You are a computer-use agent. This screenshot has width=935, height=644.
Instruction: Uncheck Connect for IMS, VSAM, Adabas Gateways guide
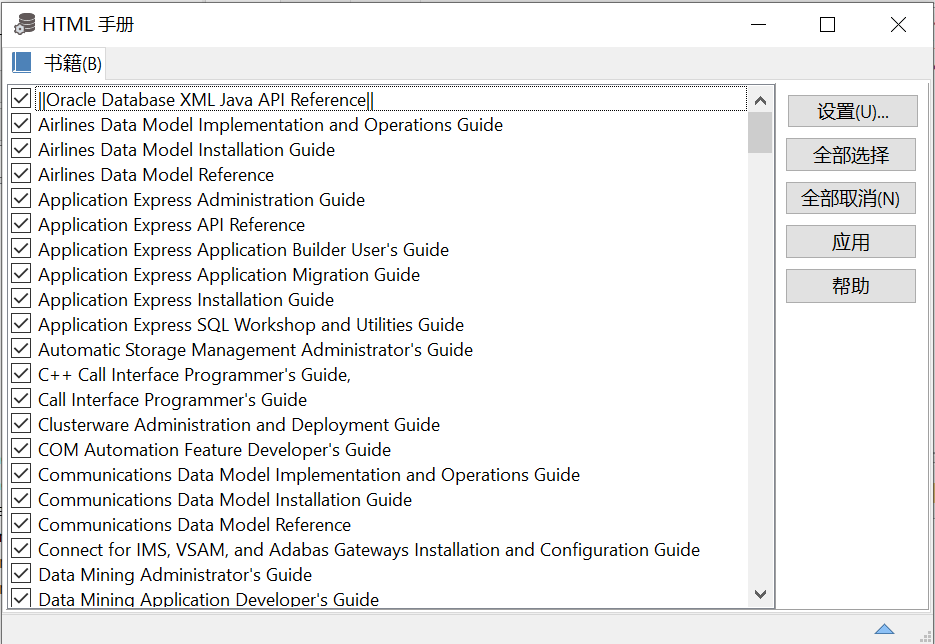(x=21, y=549)
